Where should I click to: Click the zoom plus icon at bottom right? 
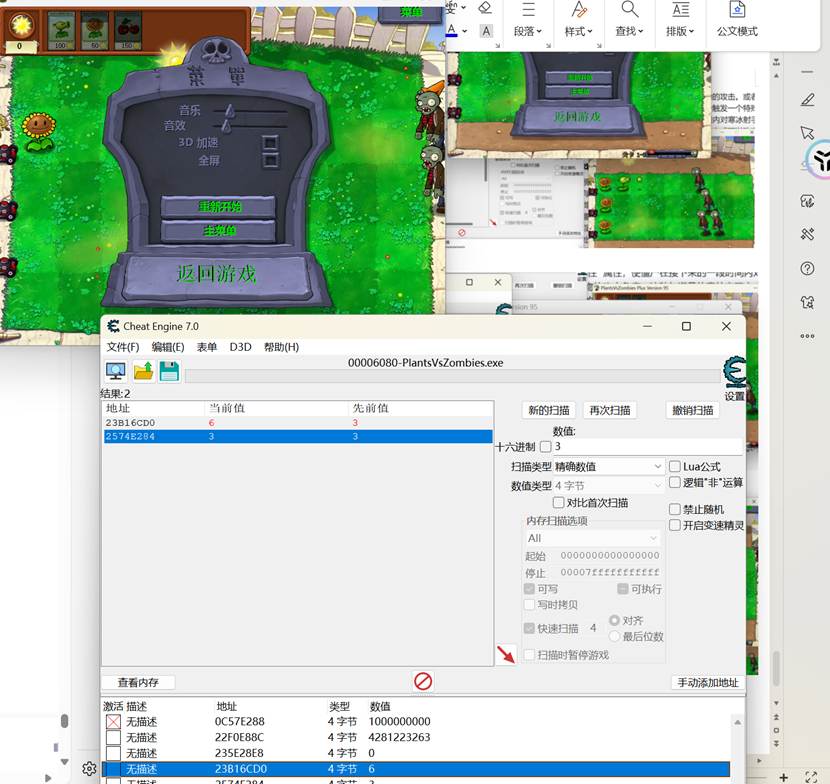(x=783, y=777)
